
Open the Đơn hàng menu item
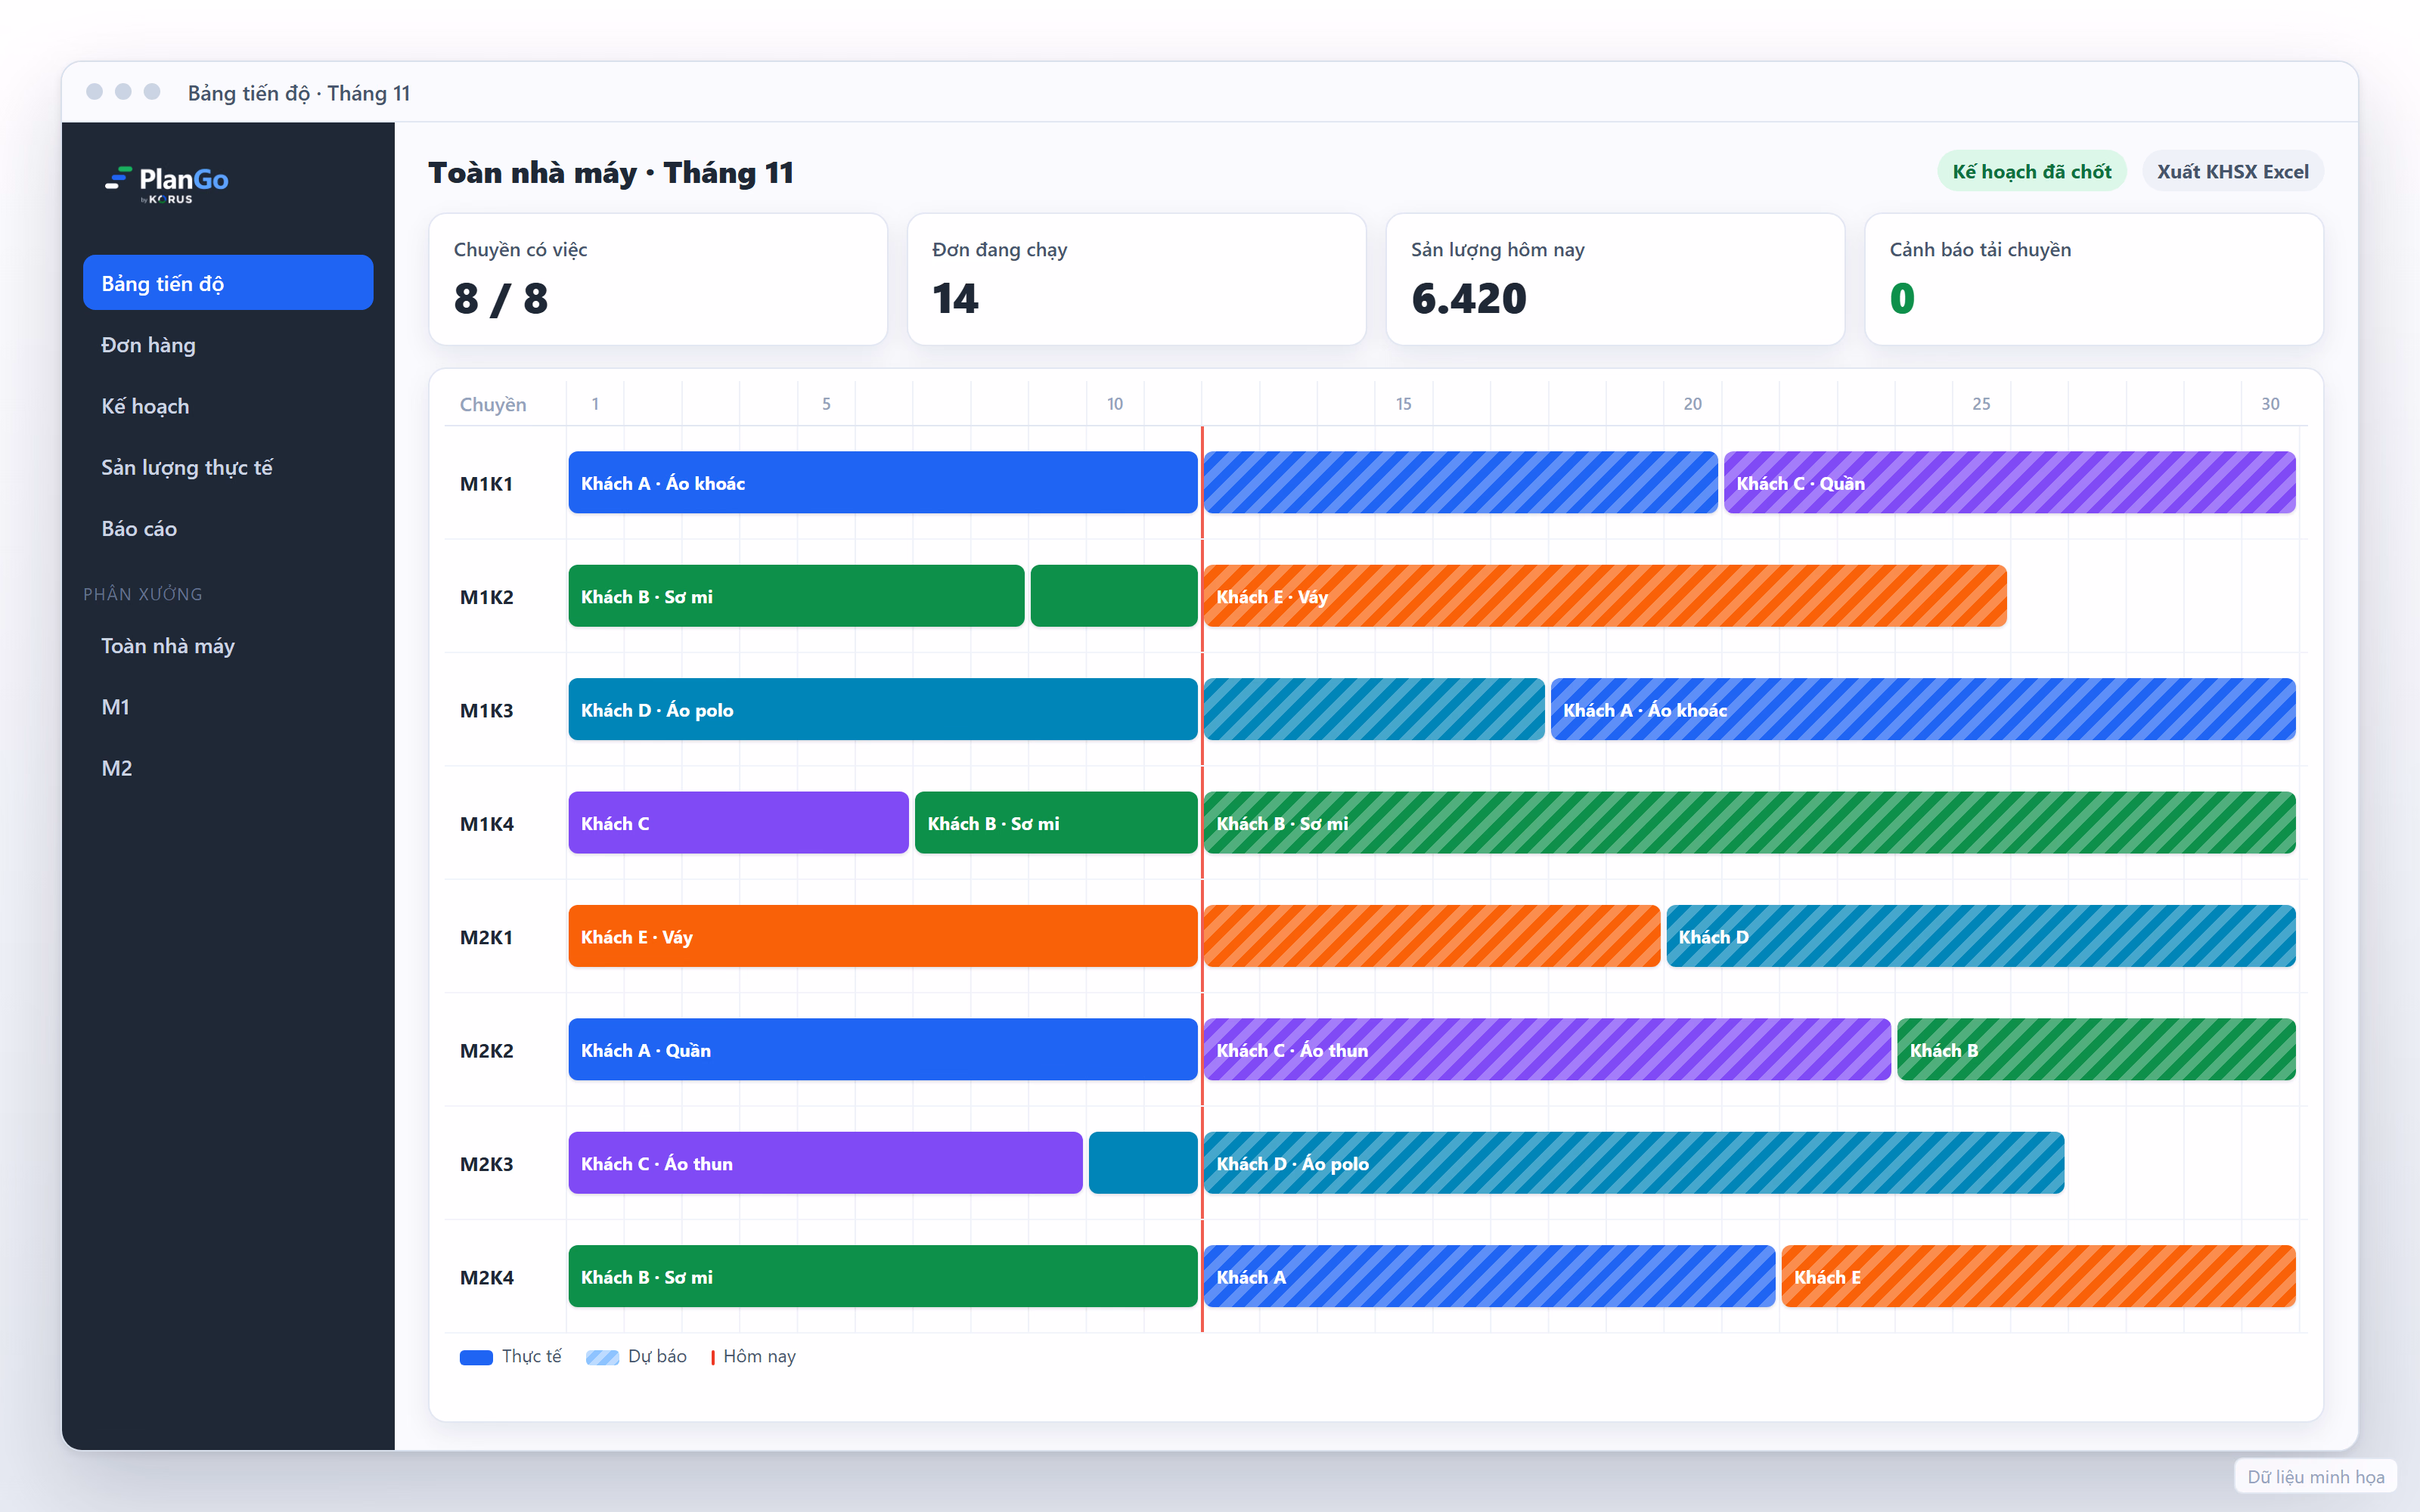[228, 345]
